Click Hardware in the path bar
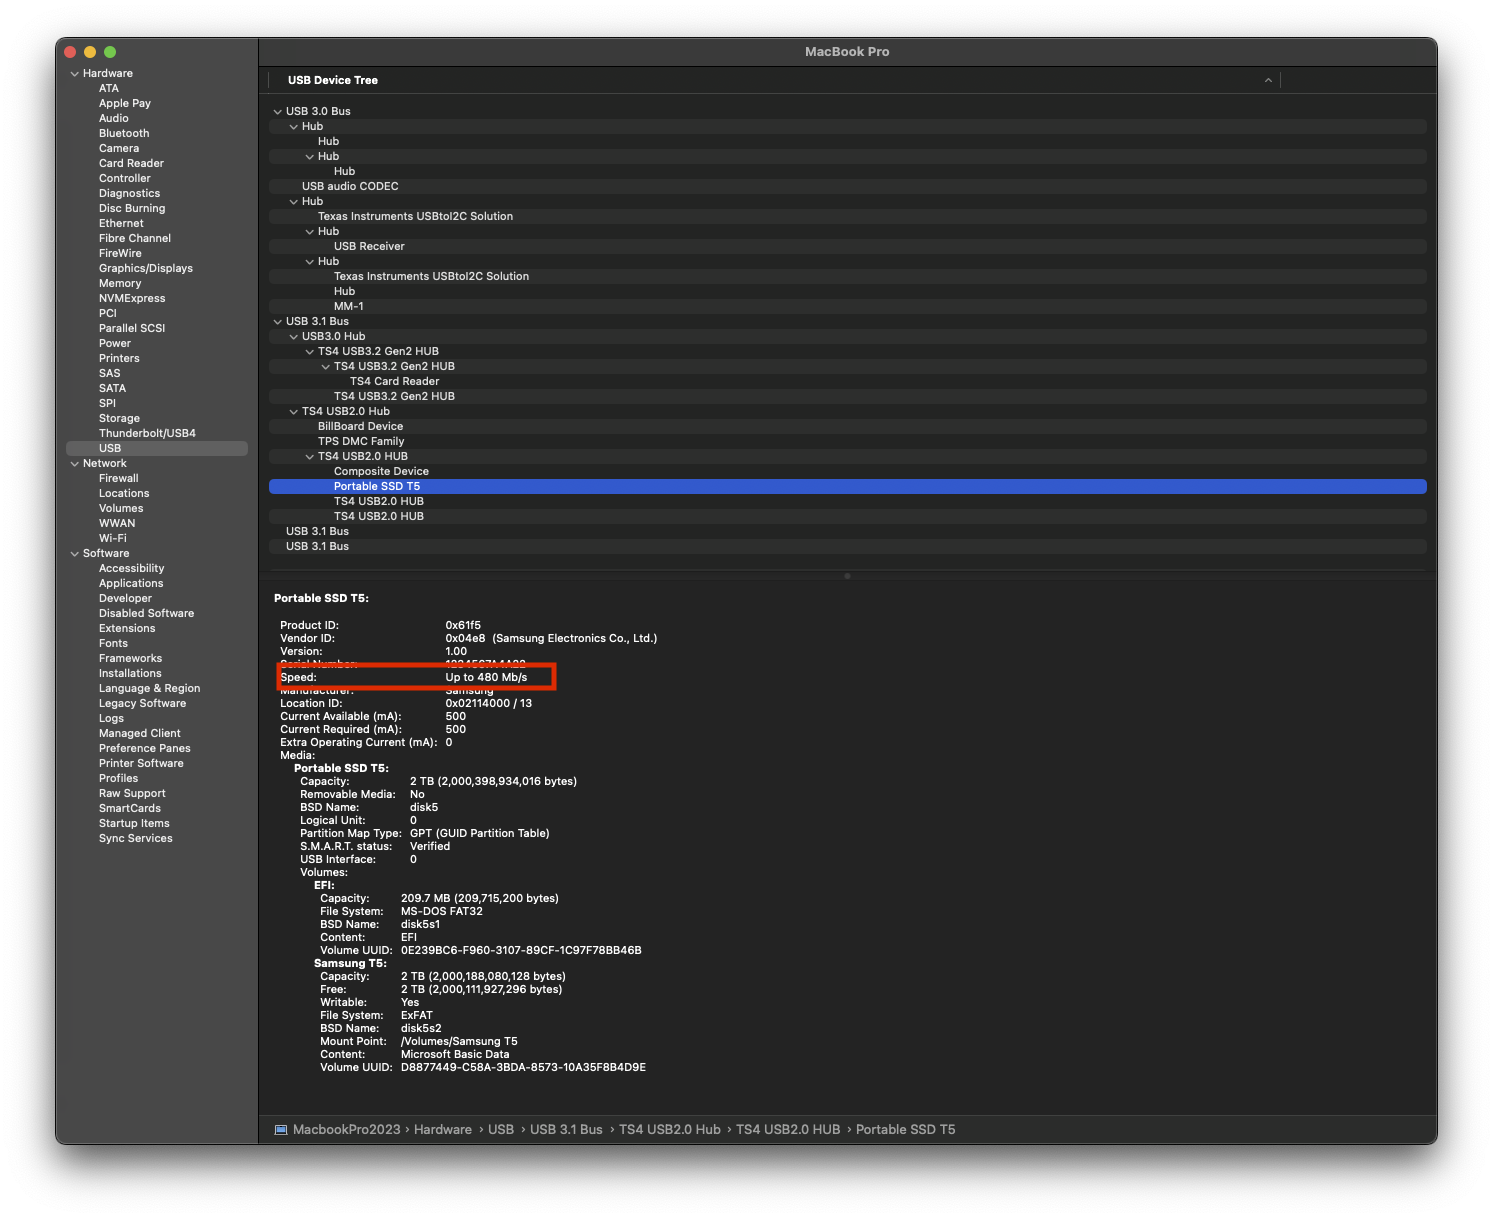This screenshot has height=1218, width=1493. [443, 1130]
